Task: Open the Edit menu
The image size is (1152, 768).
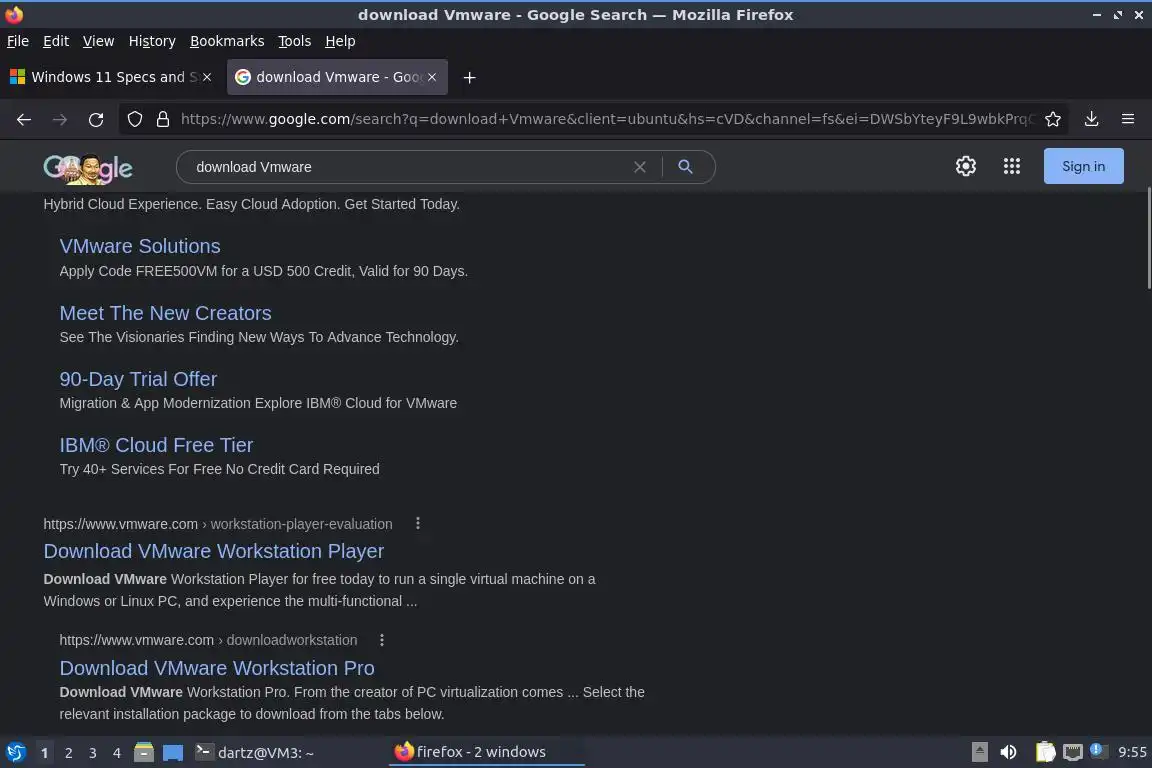Action: [56, 41]
